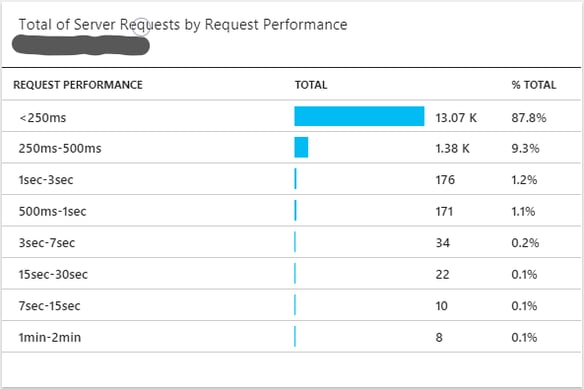Image resolution: width=584 pixels, height=389 pixels.
Task: Select the 250ms-500ms row label
Action: [60, 148]
